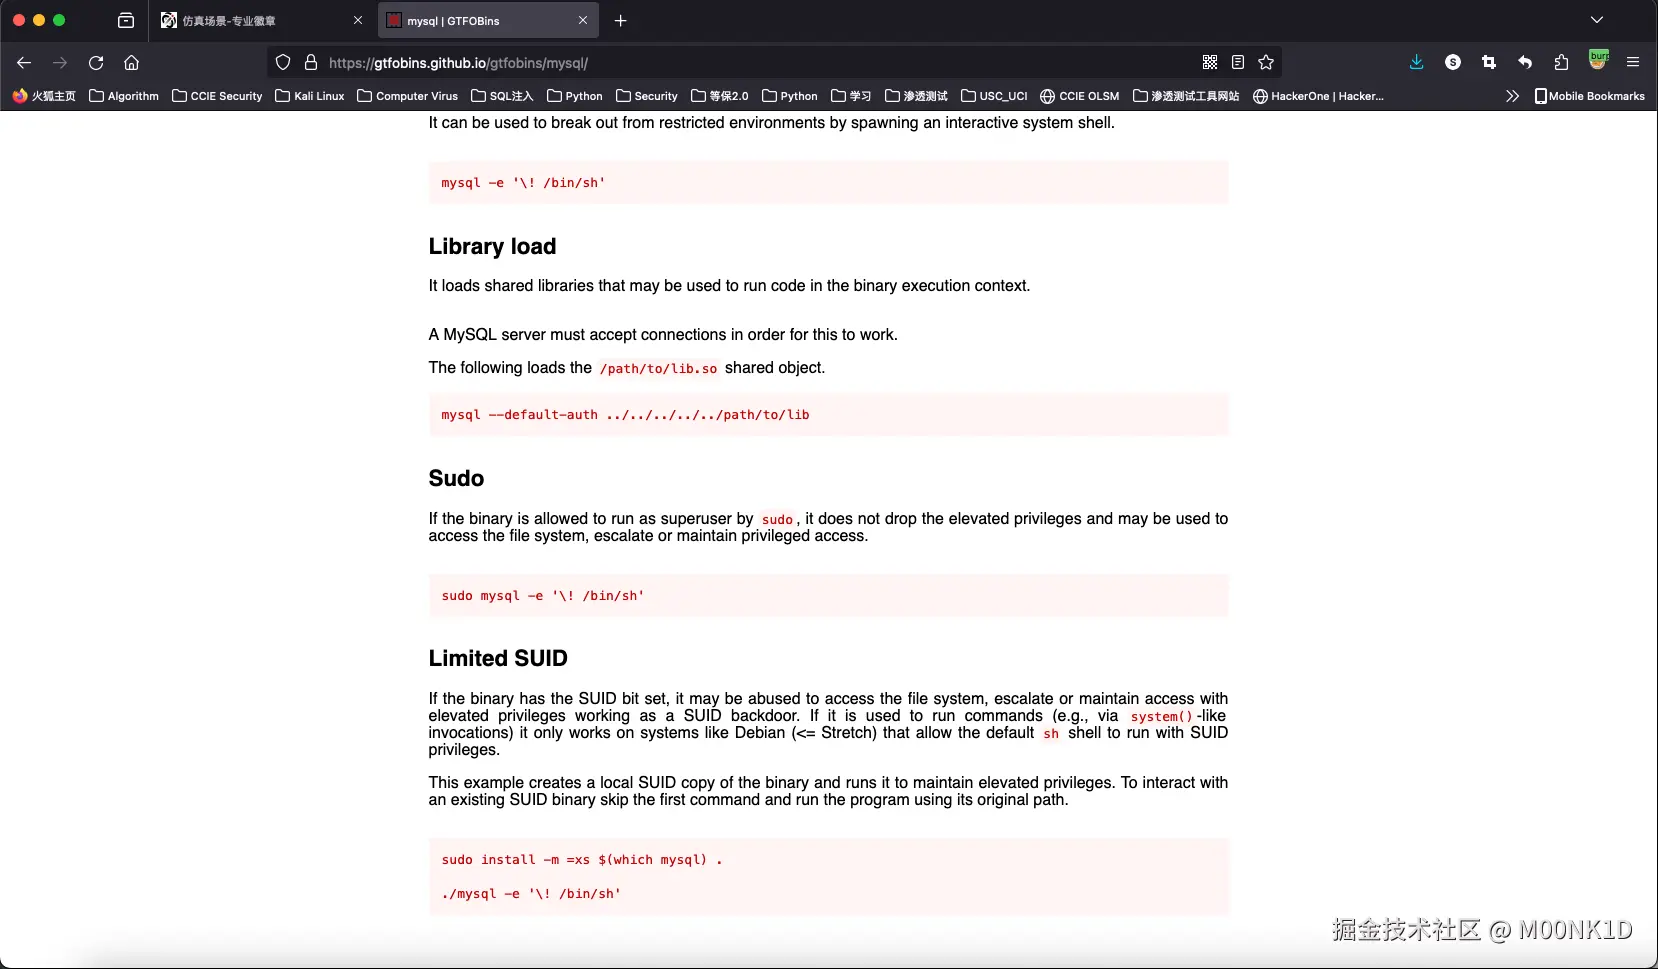Click the Limited SUID heading
Image resolution: width=1658 pixels, height=969 pixels.
[498, 658]
